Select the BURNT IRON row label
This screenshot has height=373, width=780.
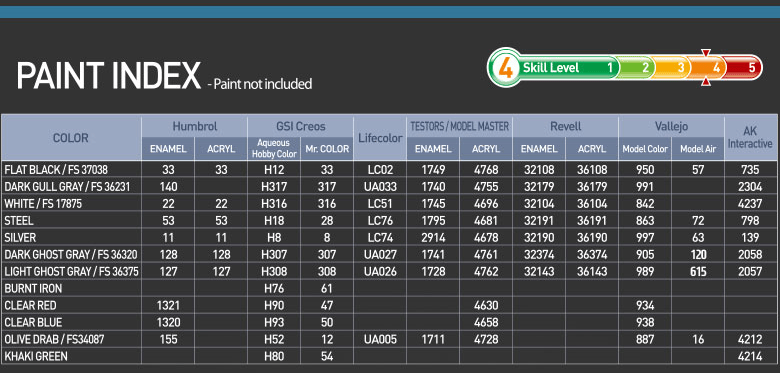click(x=33, y=288)
